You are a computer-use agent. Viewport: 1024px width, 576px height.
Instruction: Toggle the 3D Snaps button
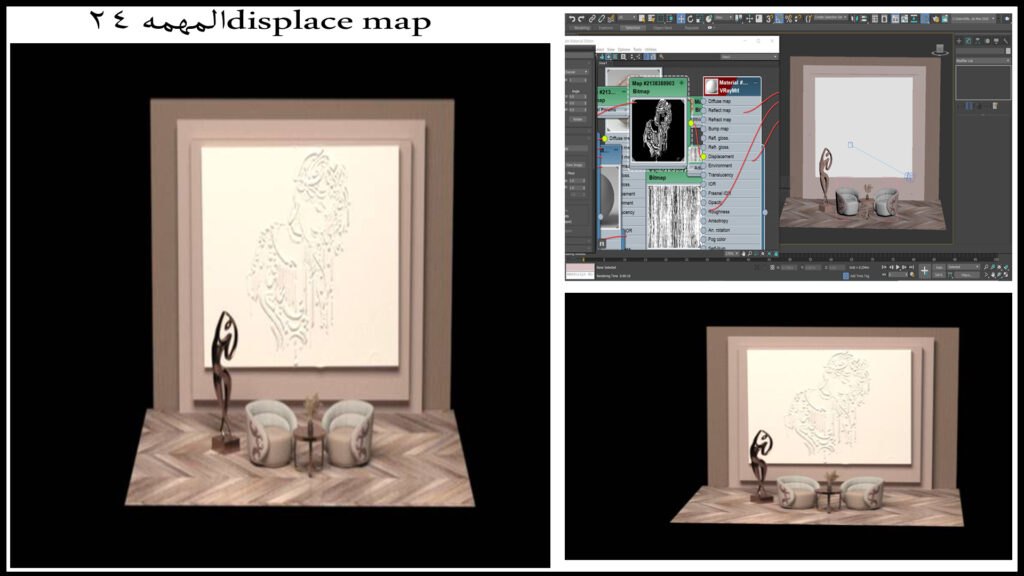point(769,19)
